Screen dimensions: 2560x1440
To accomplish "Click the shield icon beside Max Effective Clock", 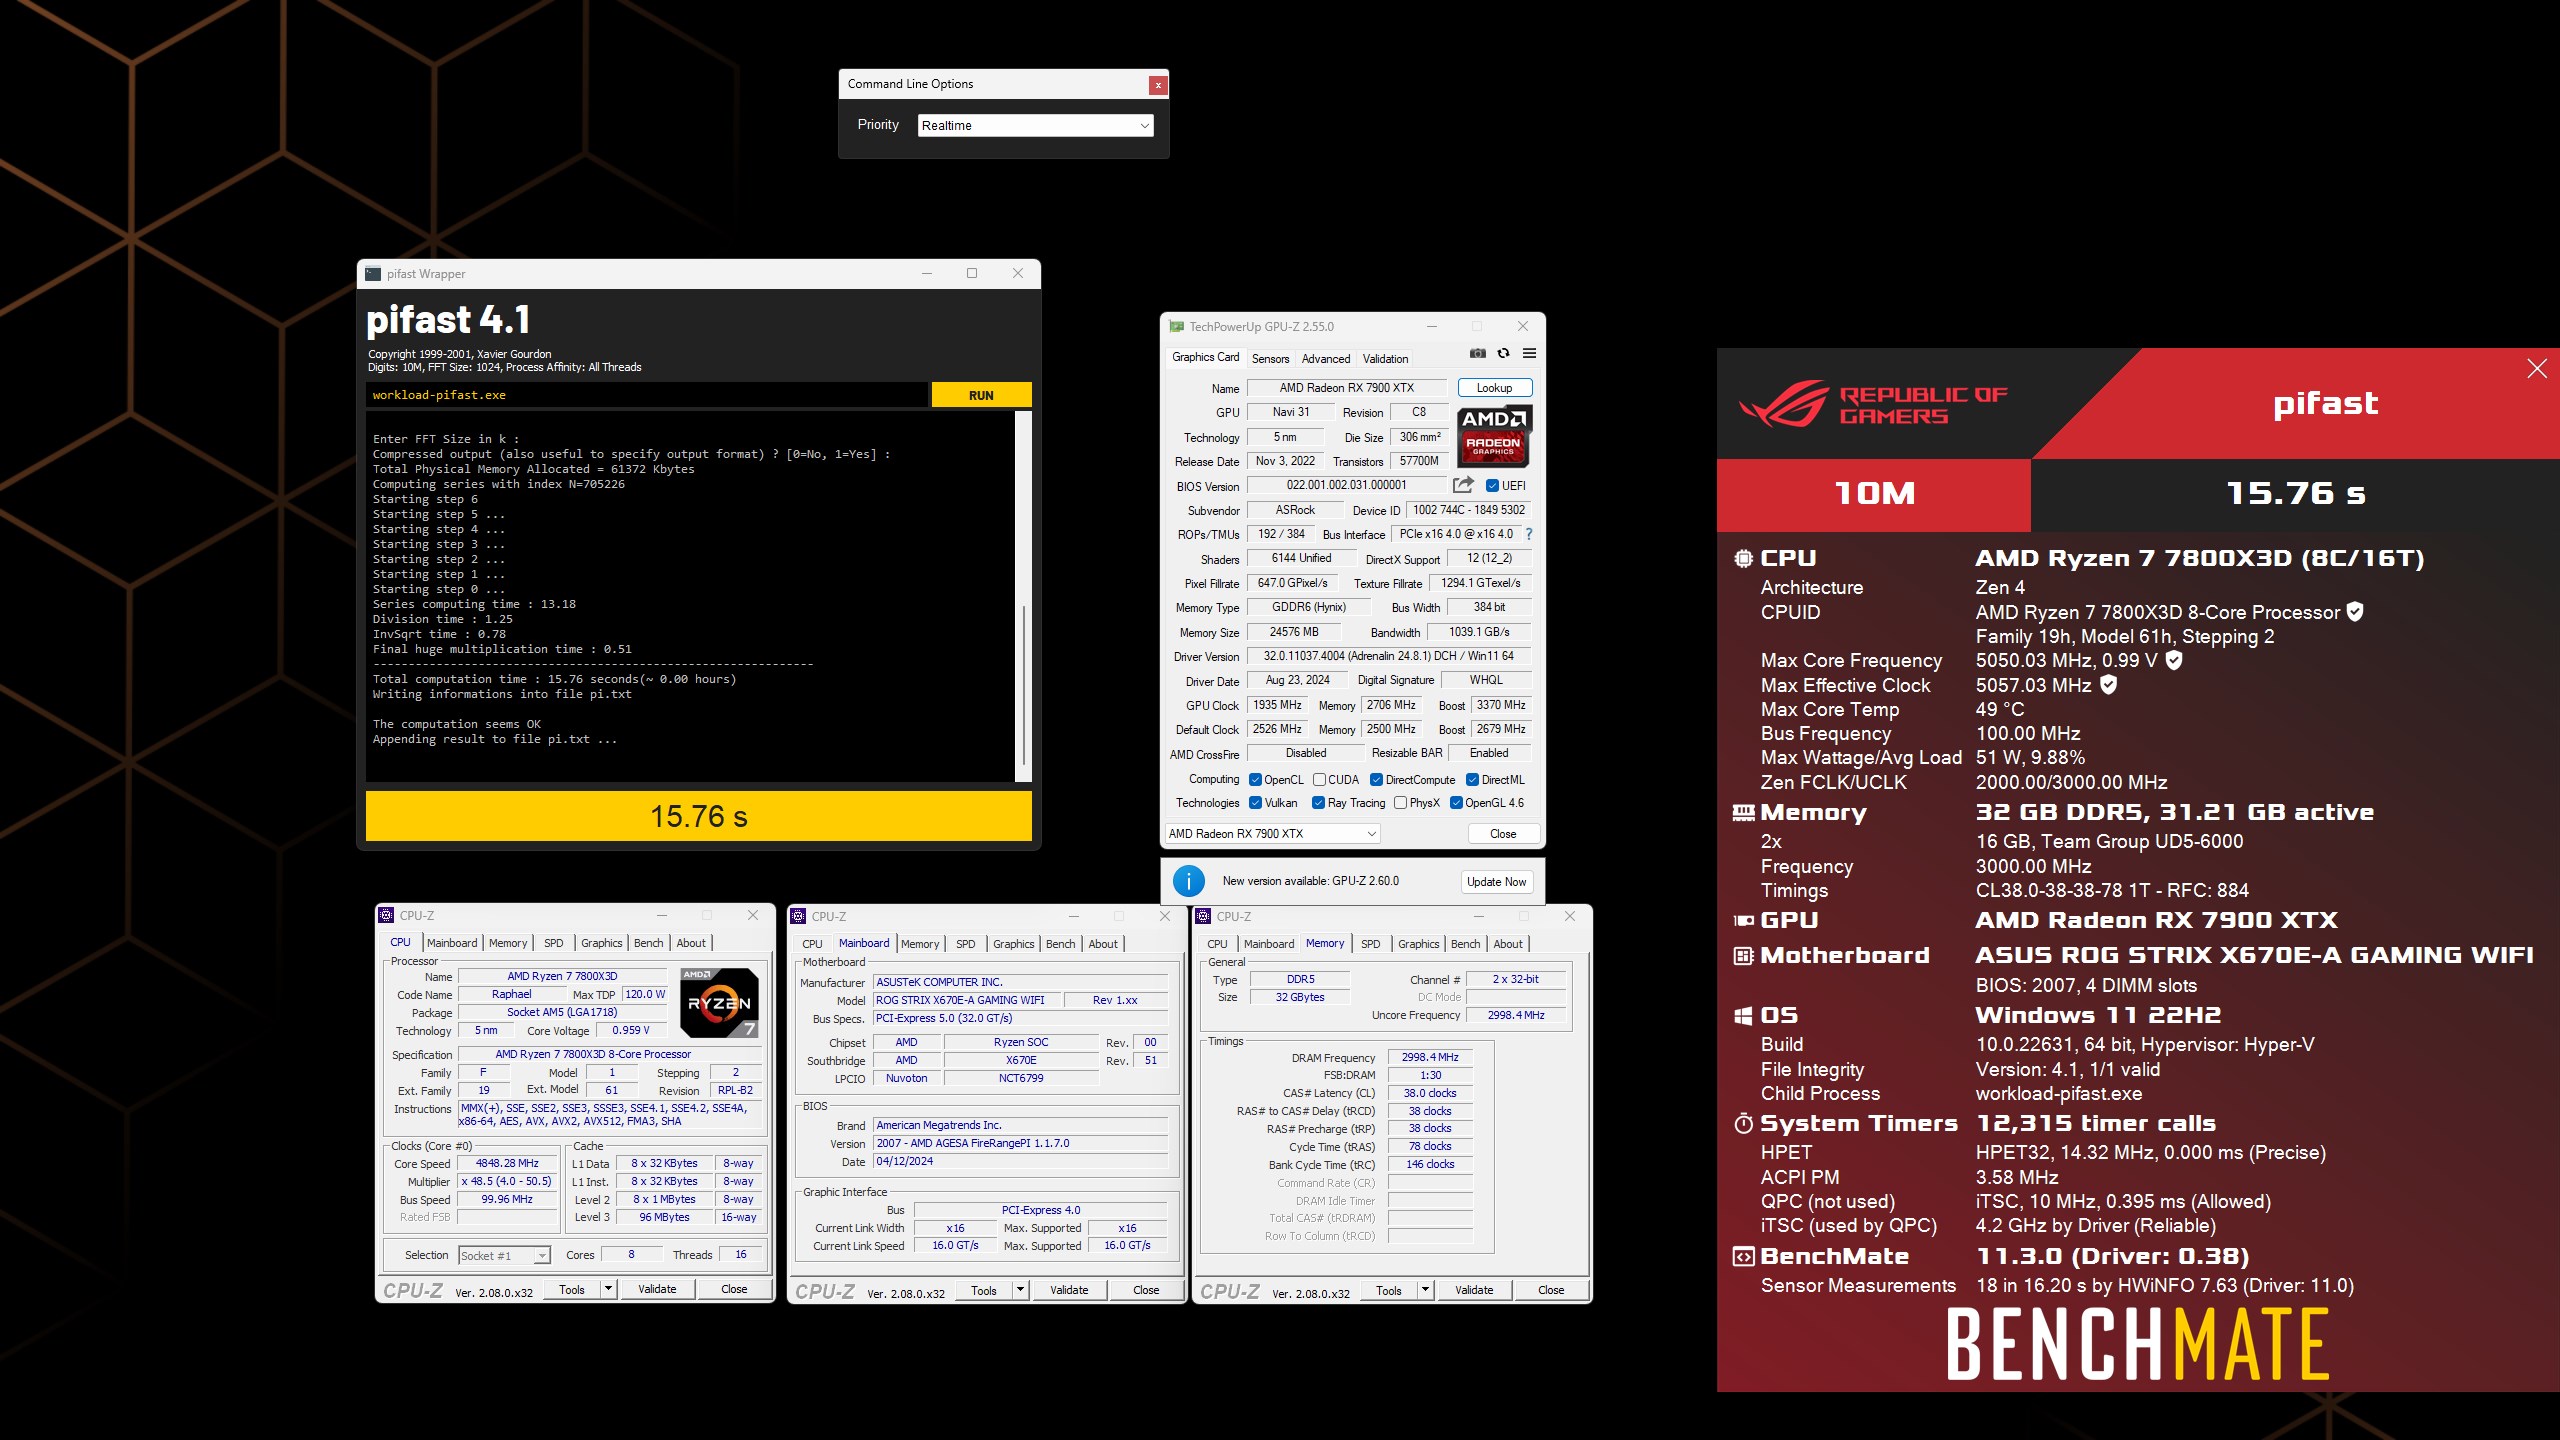I will coord(2108,684).
